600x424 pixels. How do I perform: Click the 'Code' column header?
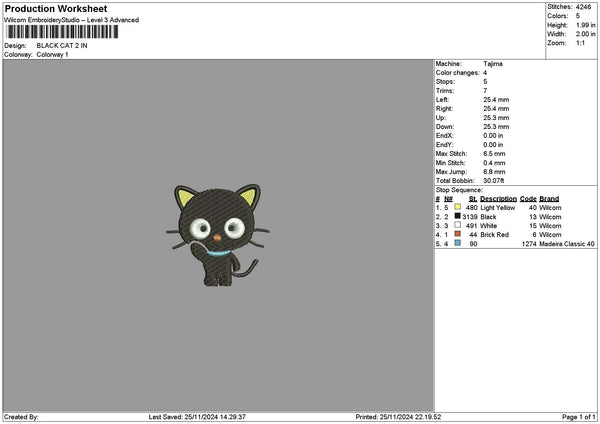[x=528, y=199]
